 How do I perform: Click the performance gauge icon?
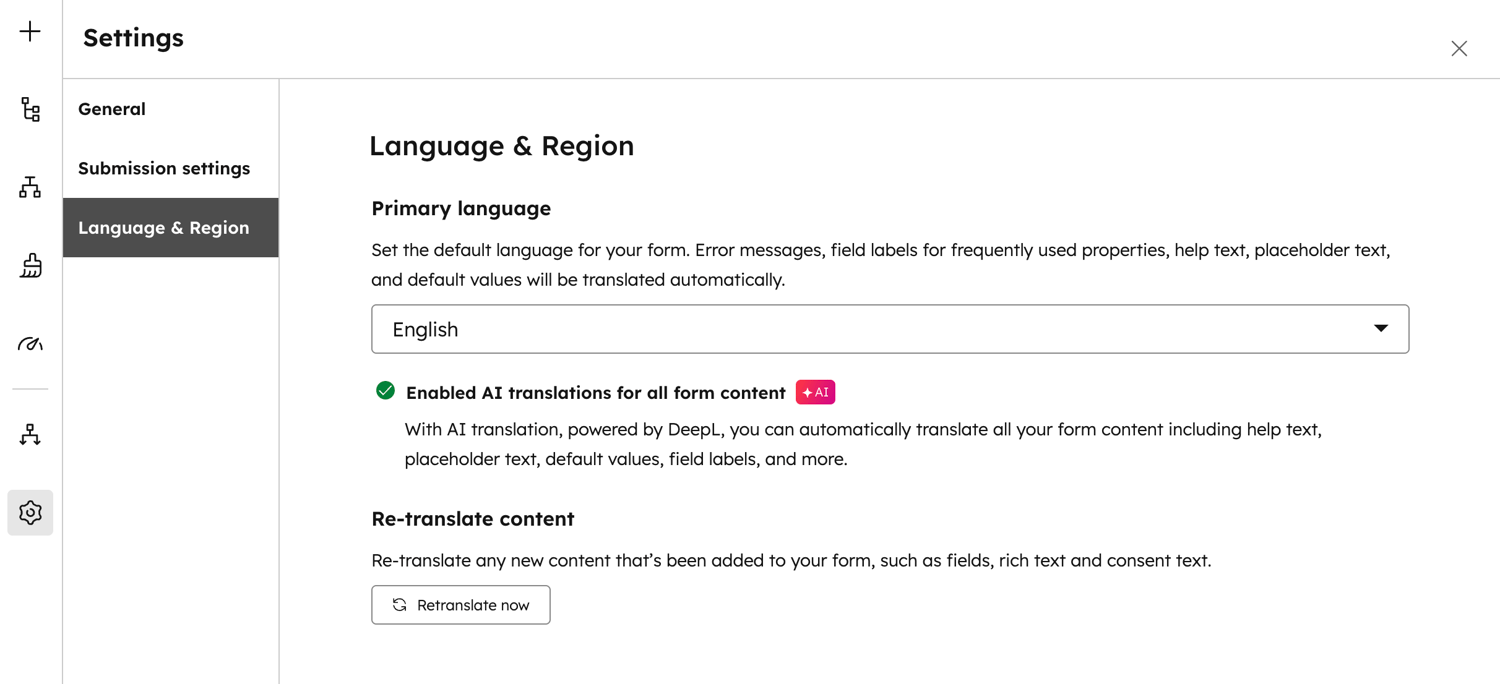coord(29,343)
